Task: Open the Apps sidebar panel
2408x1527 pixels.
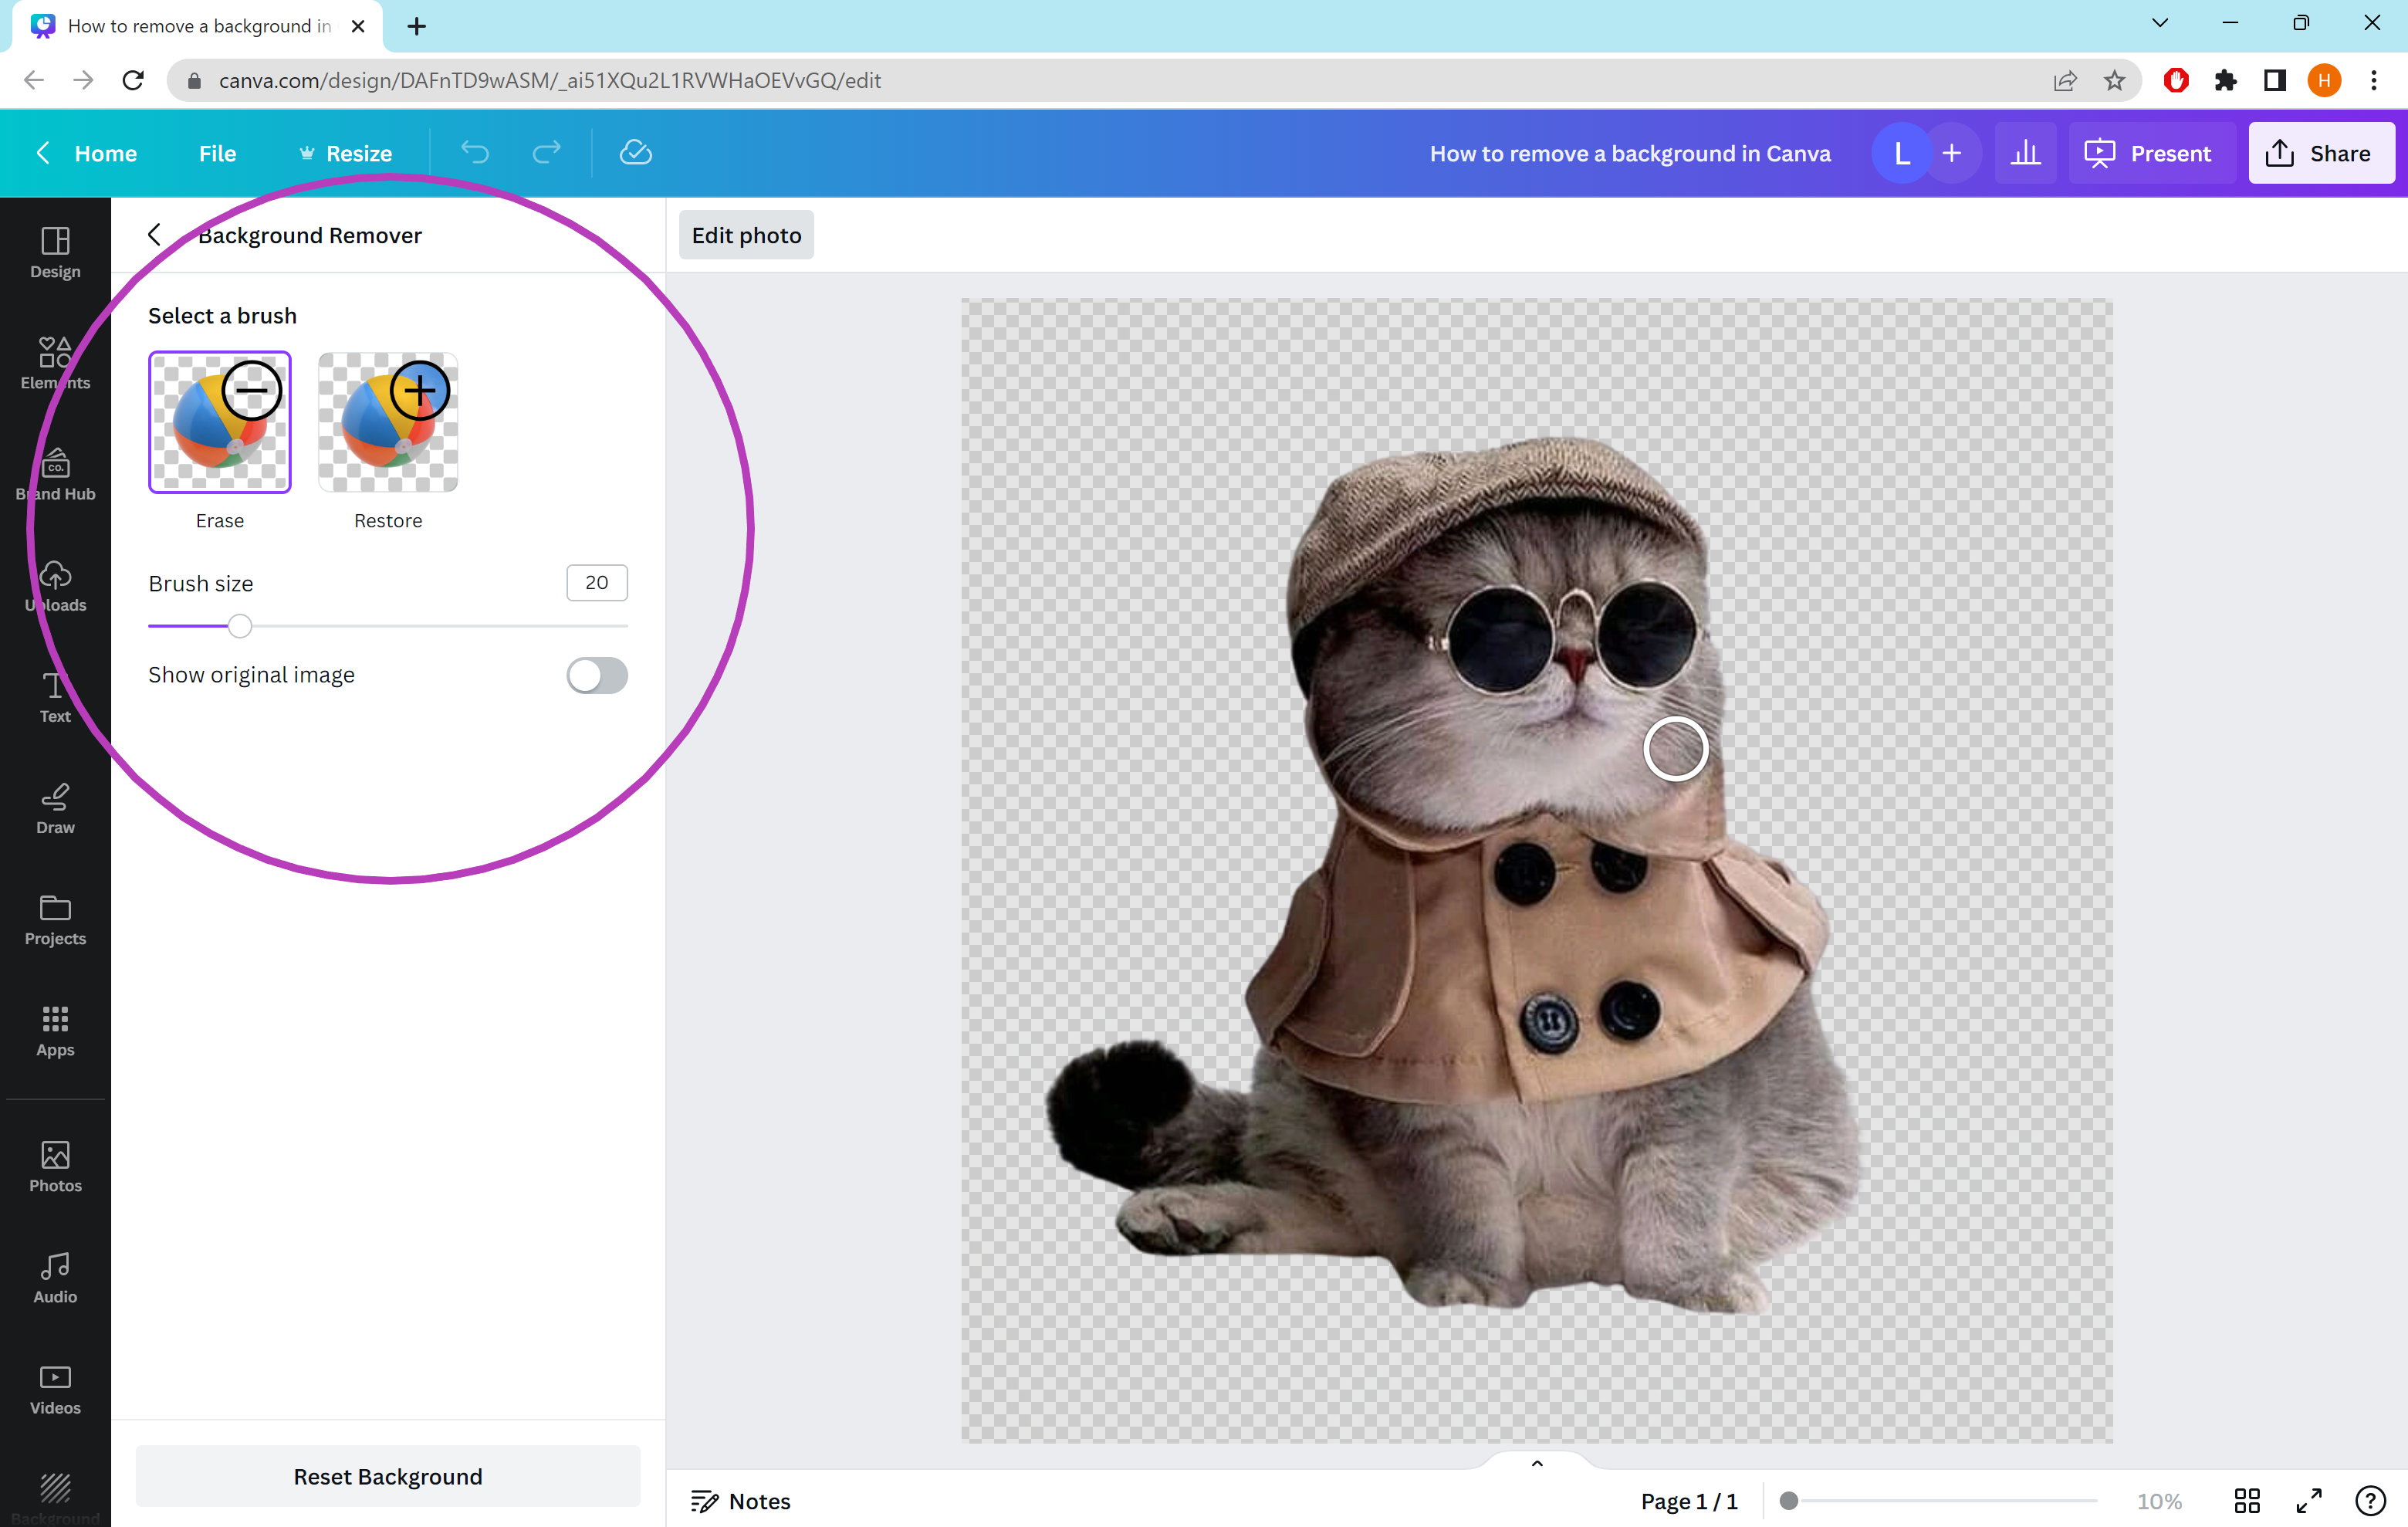Action: click(x=55, y=1031)
